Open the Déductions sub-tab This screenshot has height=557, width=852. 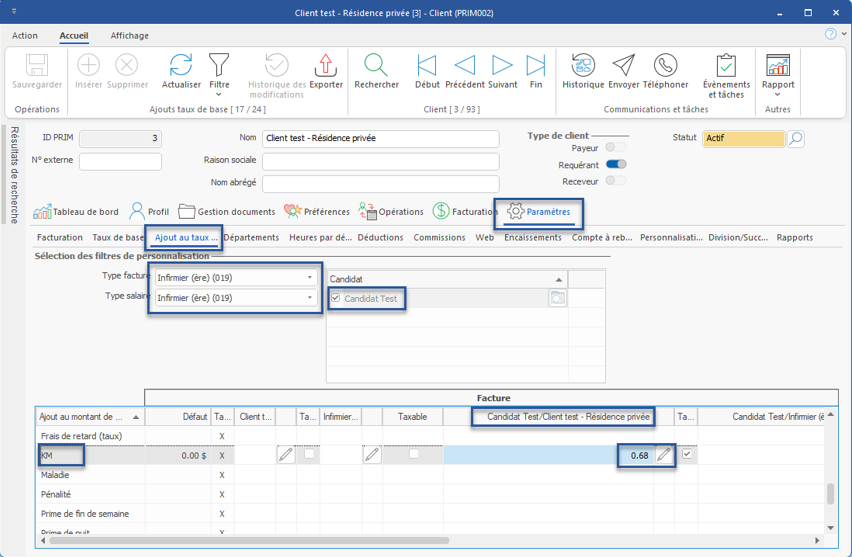click(x=380, y=238)
